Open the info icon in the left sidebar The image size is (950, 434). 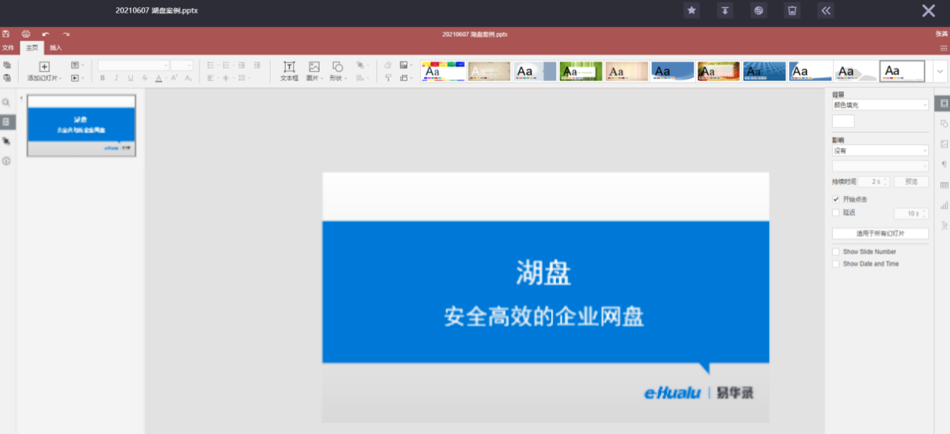point(7,161)
